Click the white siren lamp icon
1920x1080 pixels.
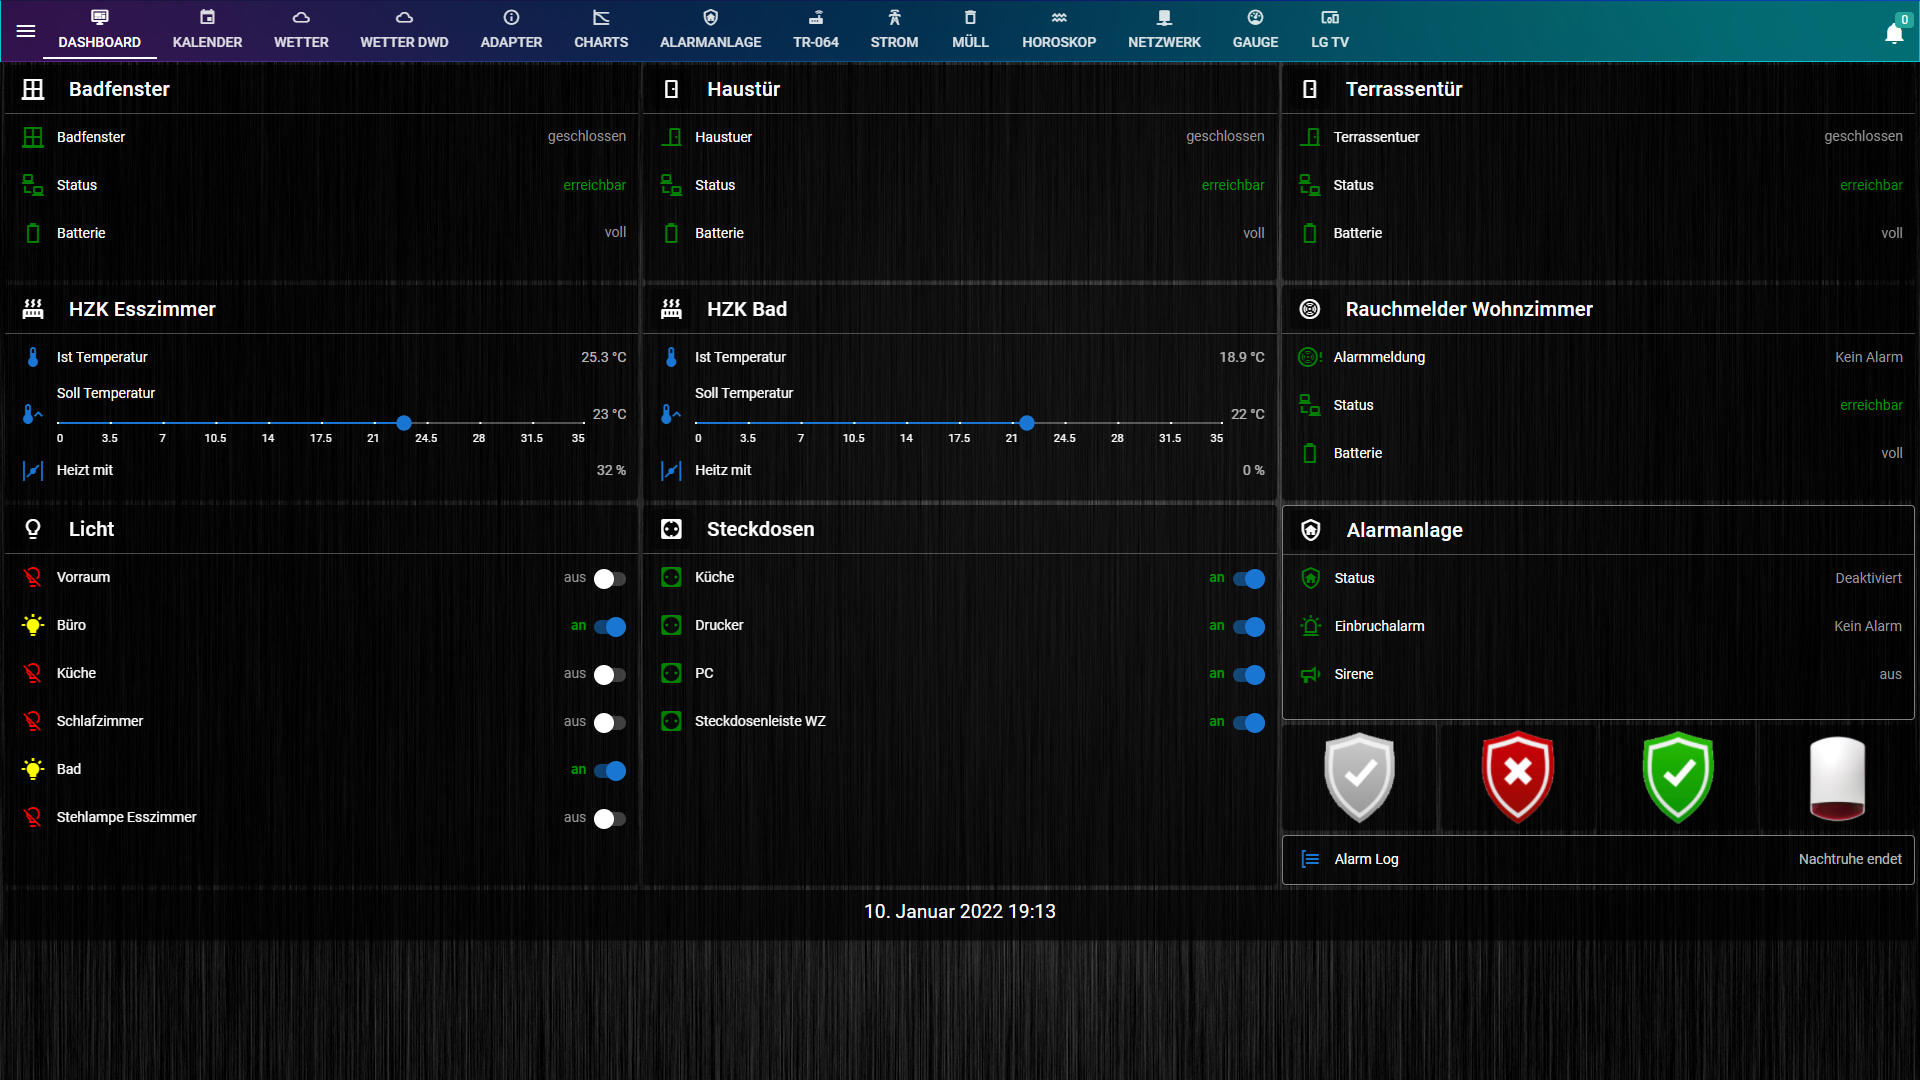[x=1837, y=777]
